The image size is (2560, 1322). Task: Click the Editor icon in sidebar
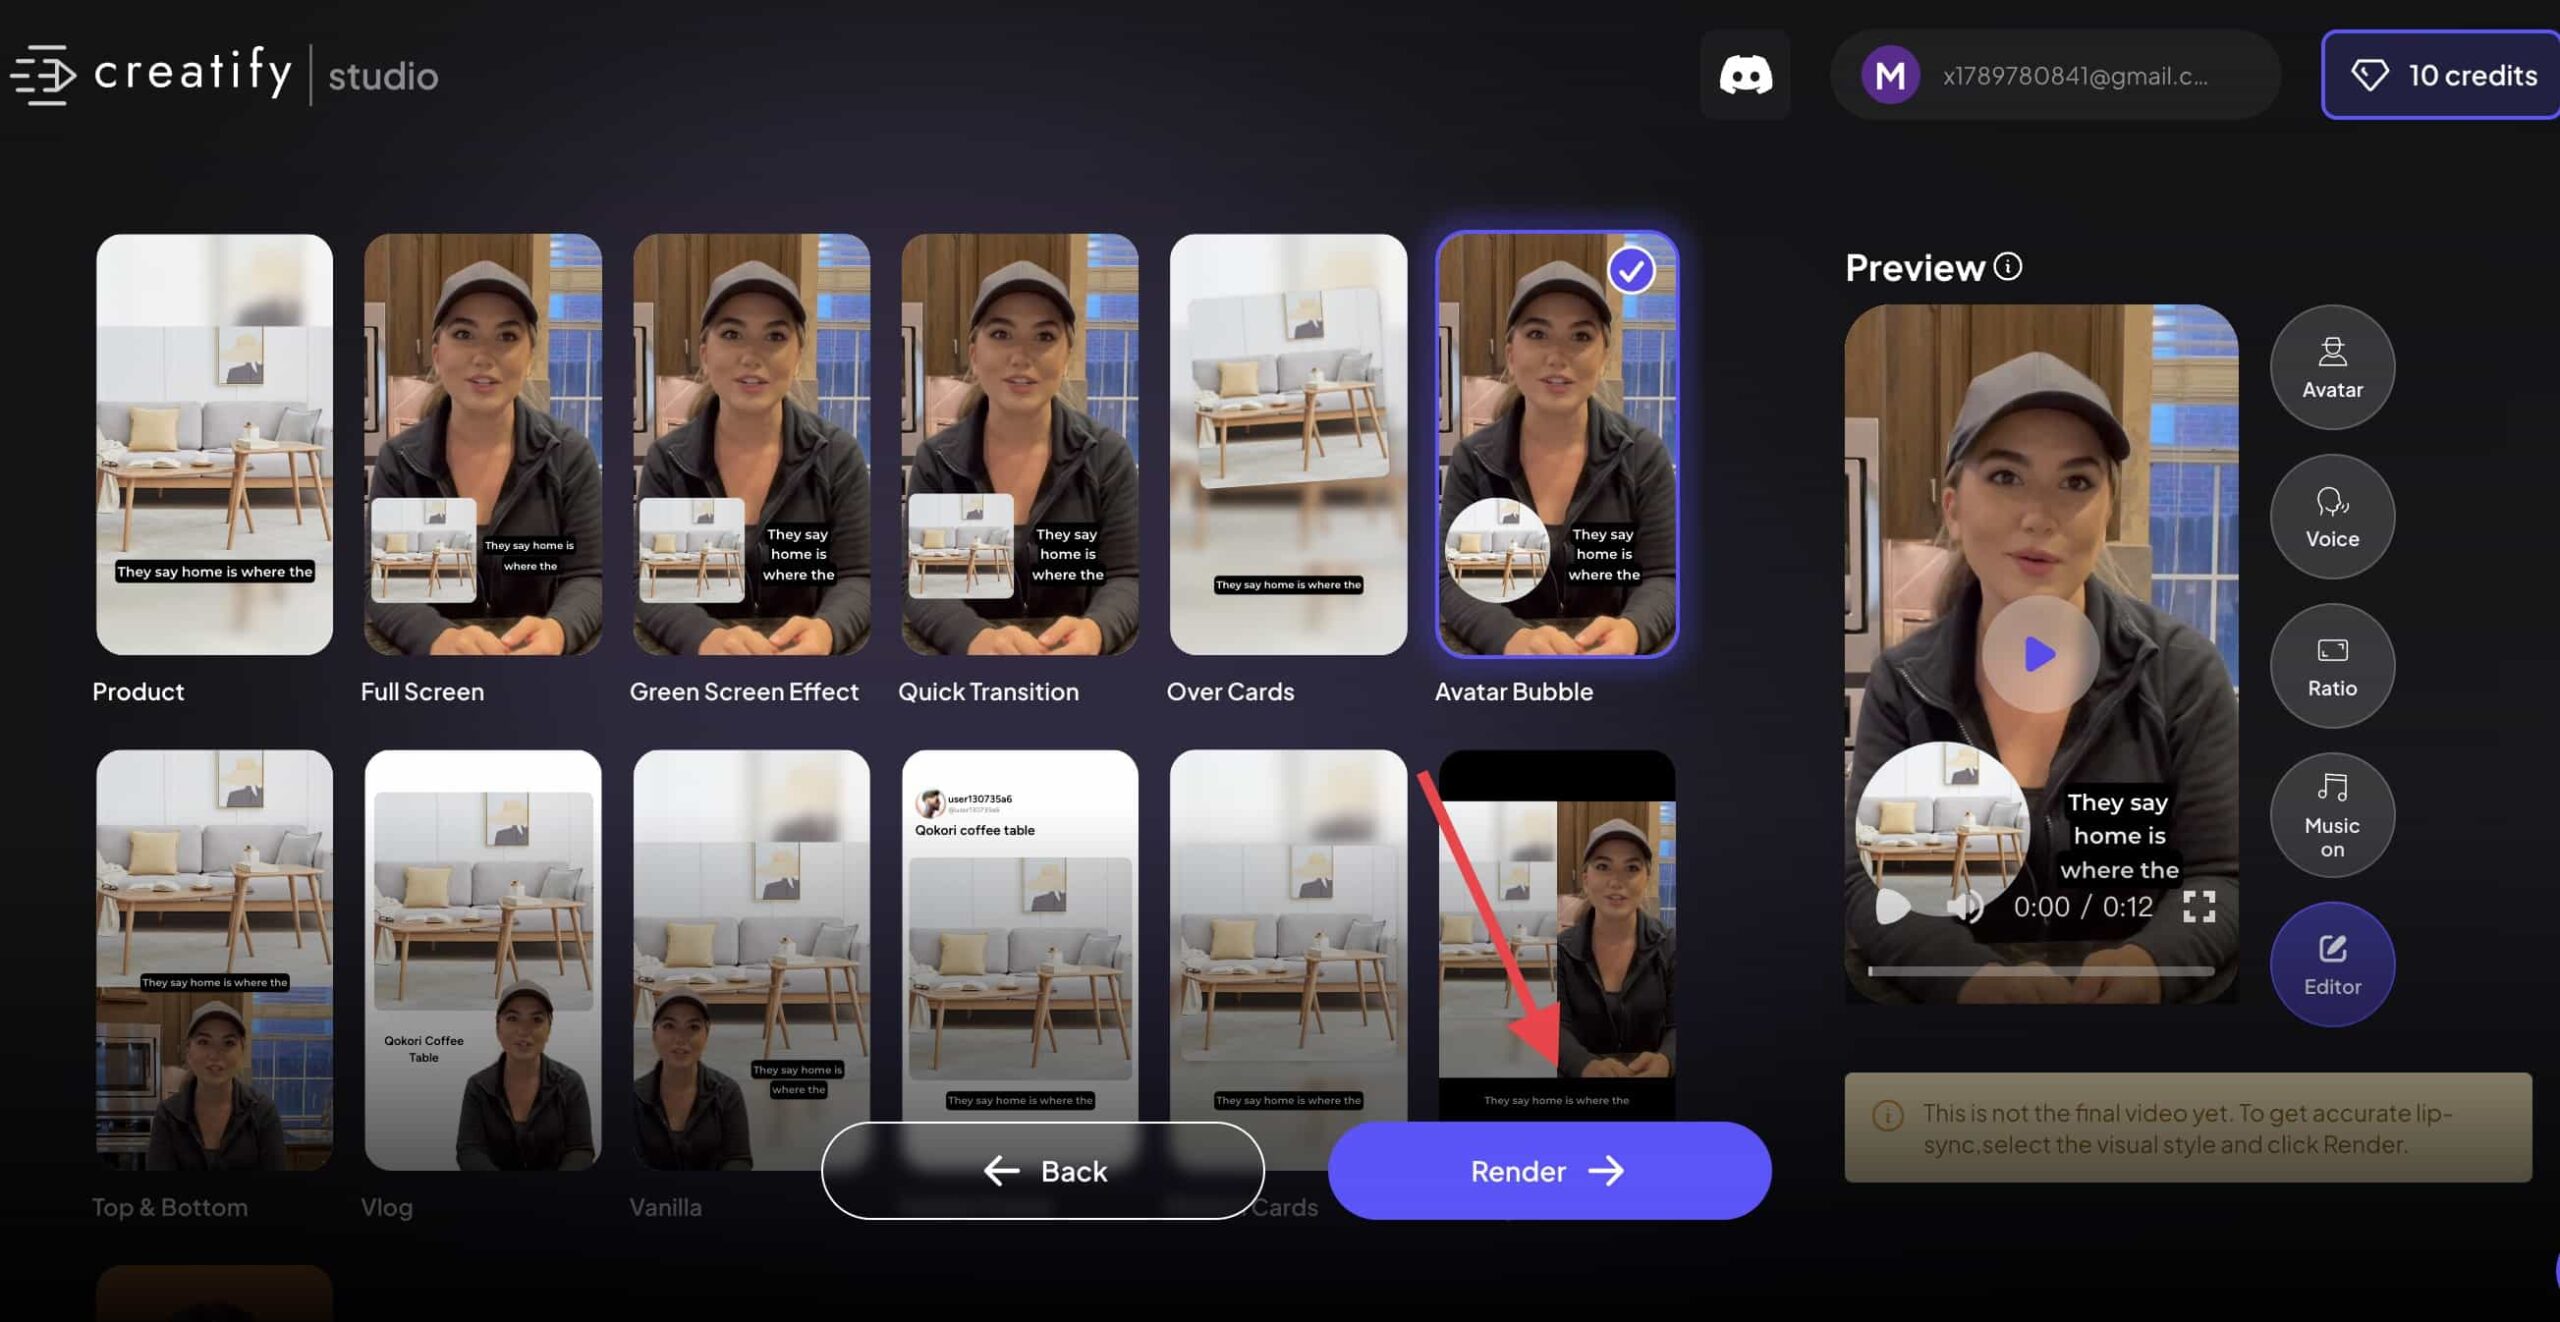pos(2332,965)
